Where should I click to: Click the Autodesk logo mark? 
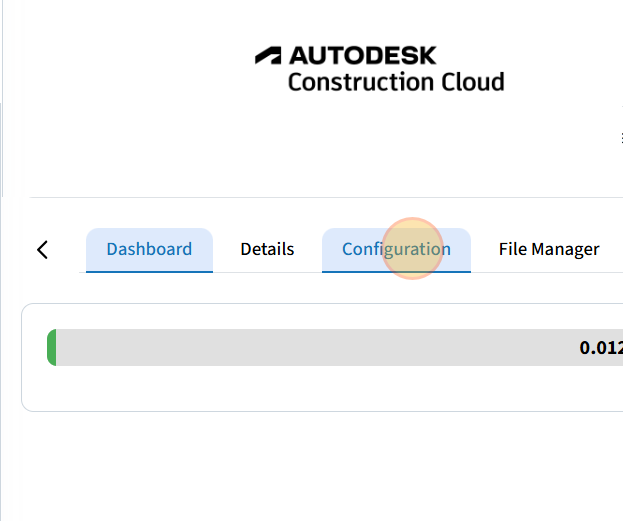click(269, 55)
